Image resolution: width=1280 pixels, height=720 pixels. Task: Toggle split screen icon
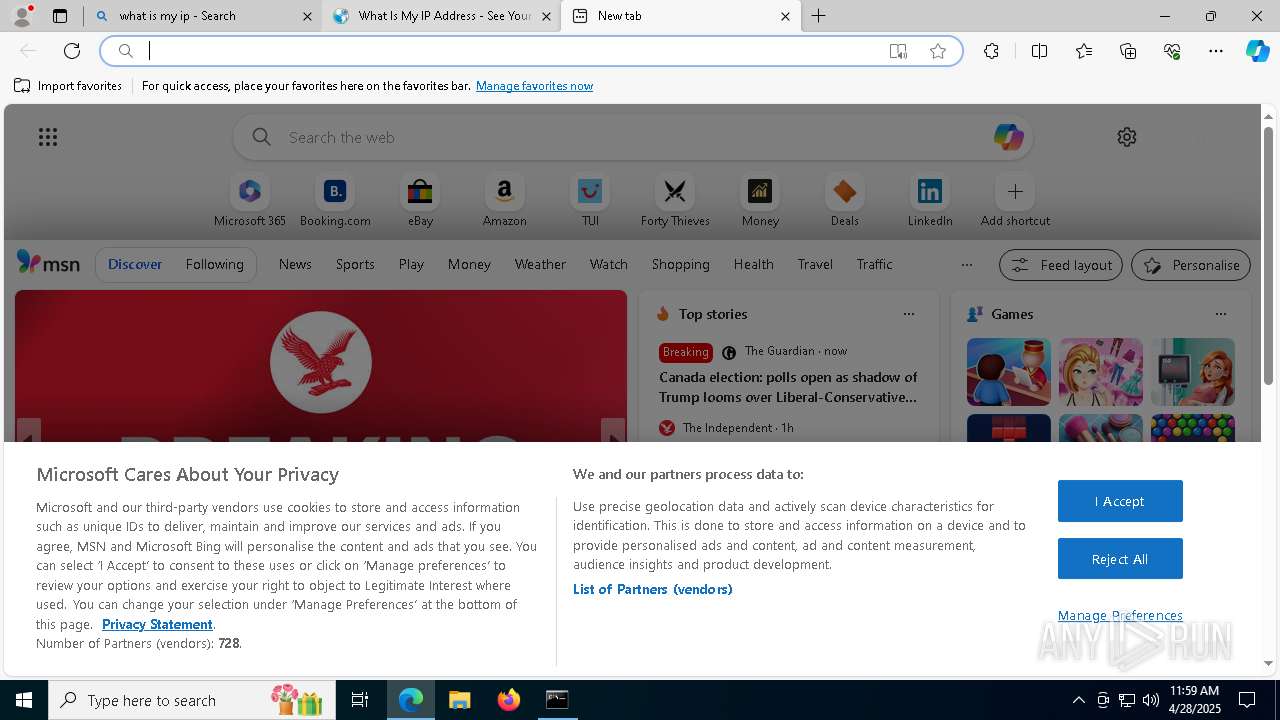coord(1039,51)
